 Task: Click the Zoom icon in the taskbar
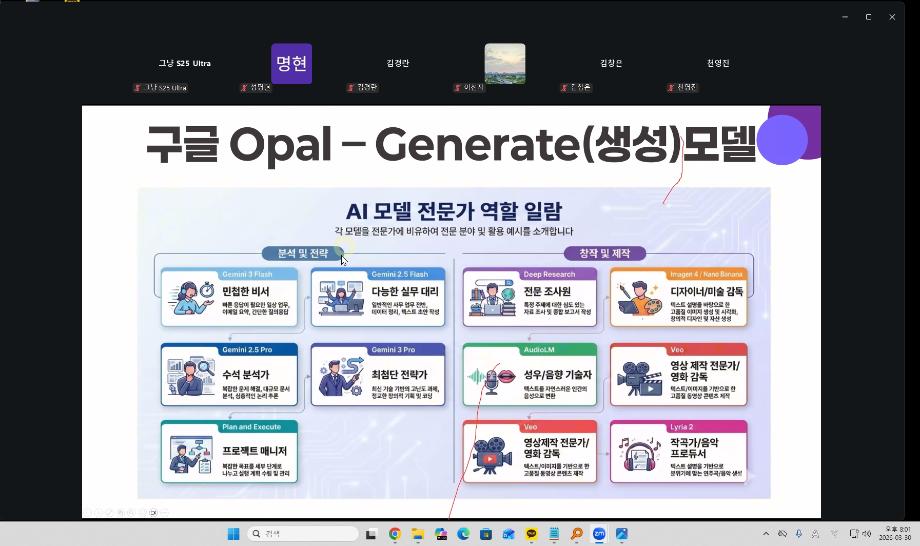click(x=599, y=534)
